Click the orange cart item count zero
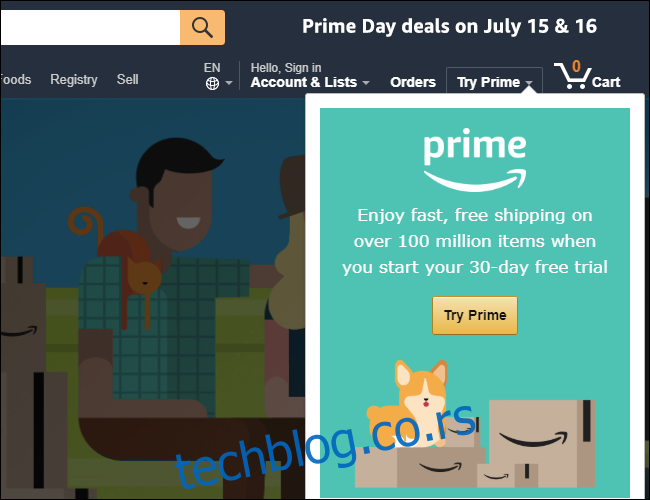 coord(576,66)
